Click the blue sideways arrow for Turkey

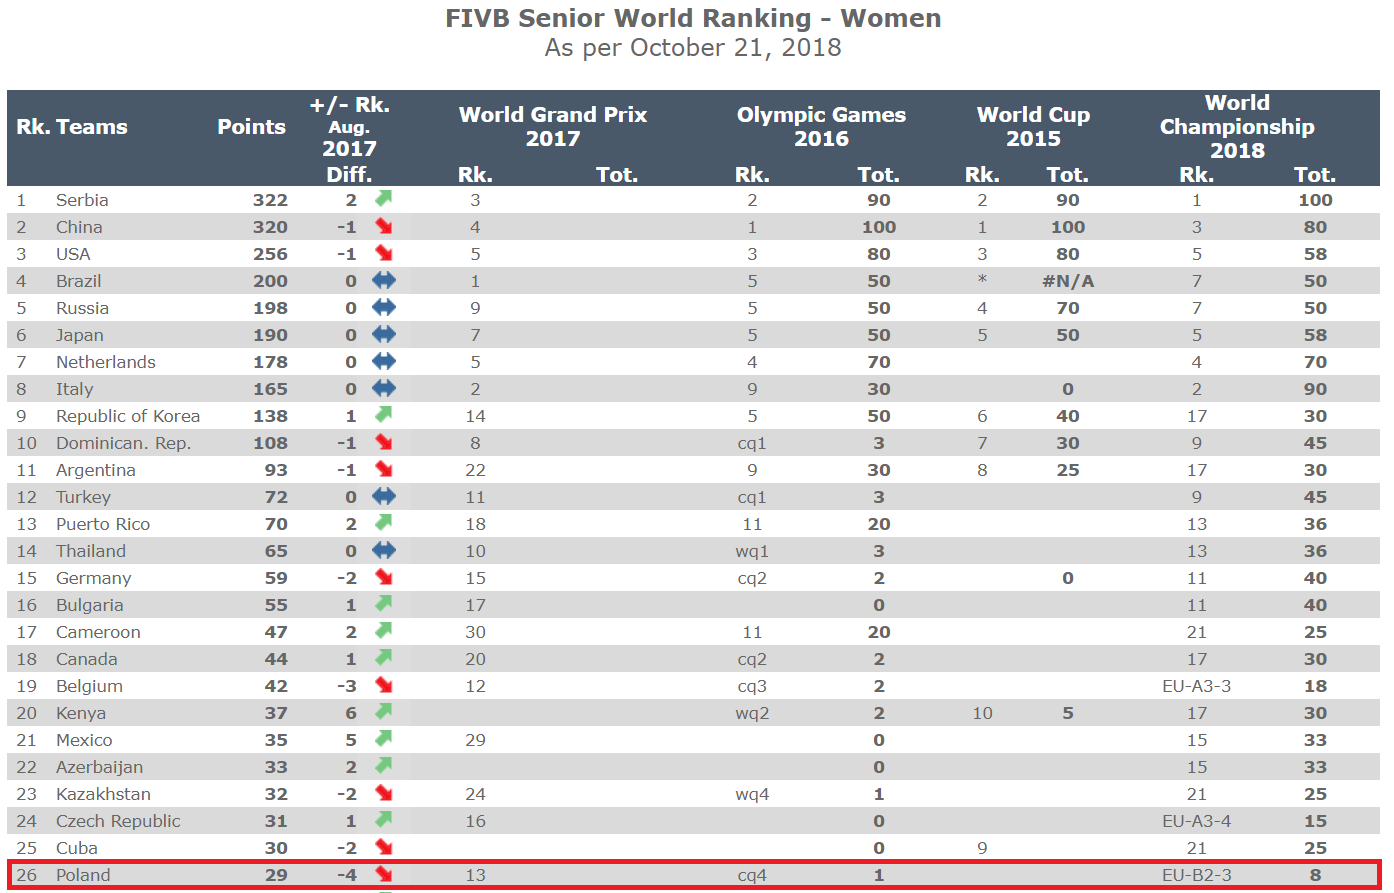pos(383,496)
